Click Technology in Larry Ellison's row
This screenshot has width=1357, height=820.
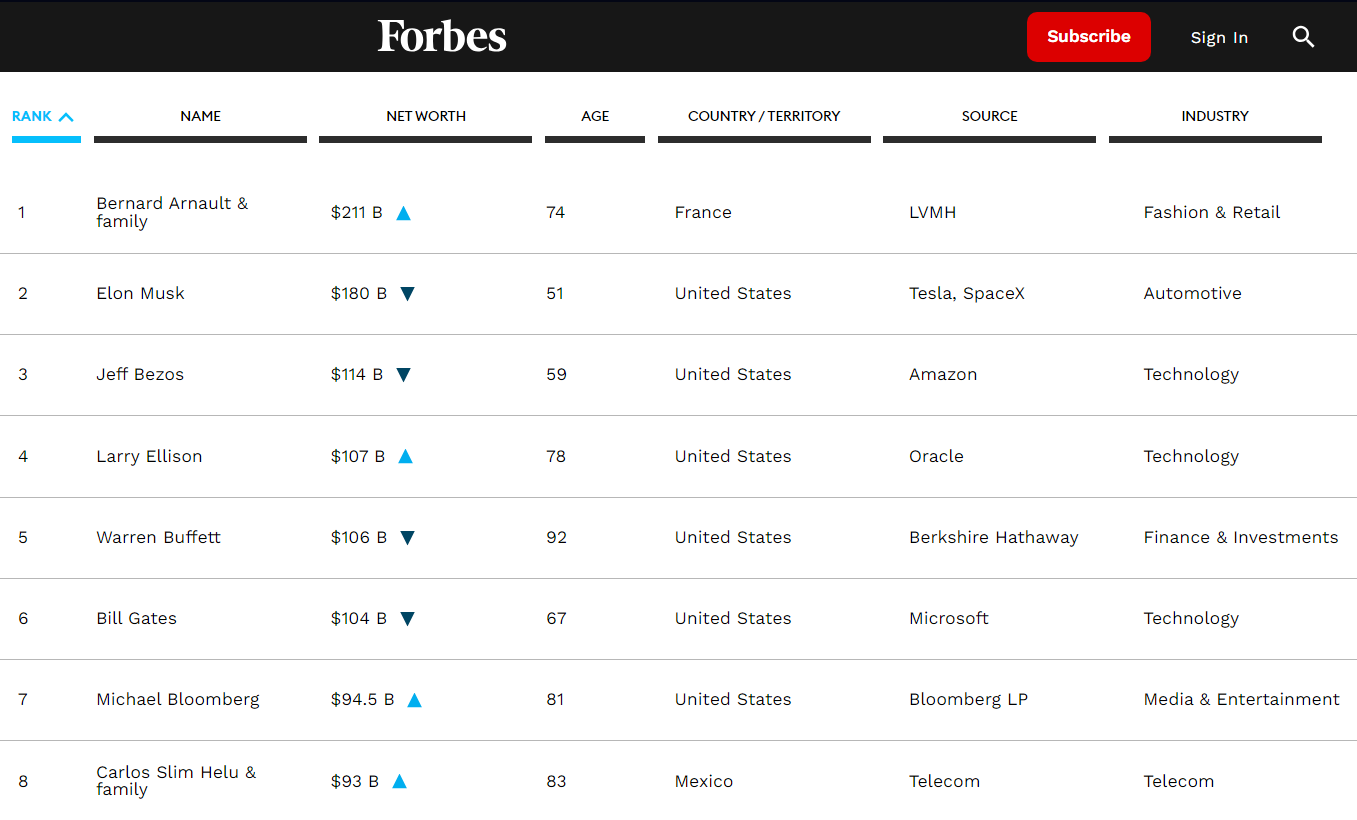click(x=1191, y=456)
